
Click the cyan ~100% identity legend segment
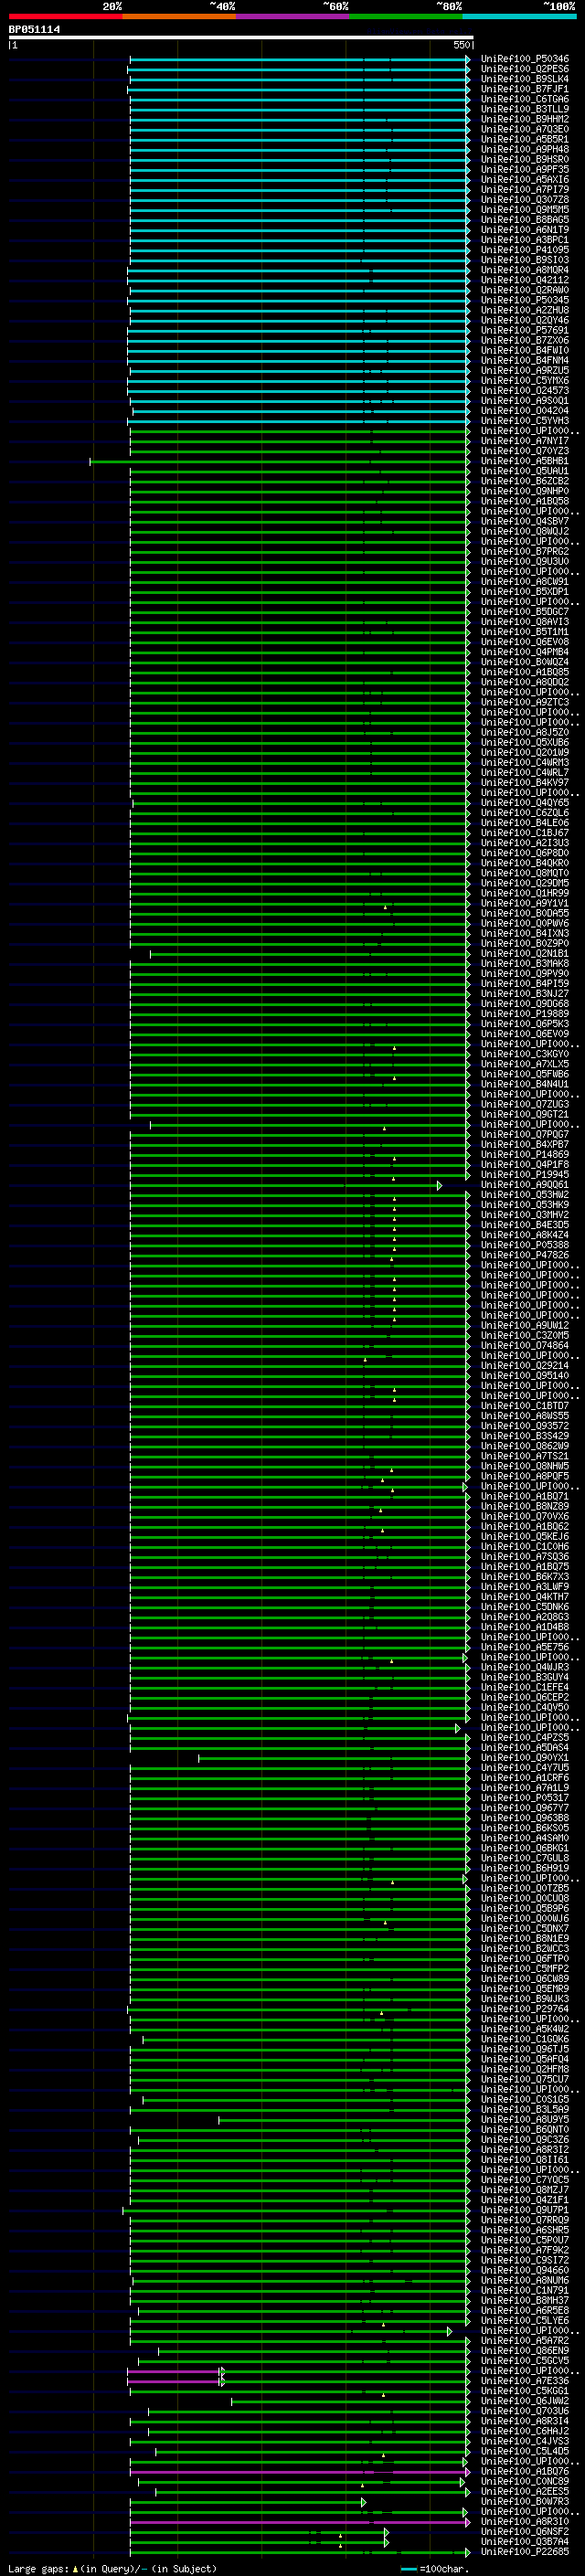click(519, 16)
